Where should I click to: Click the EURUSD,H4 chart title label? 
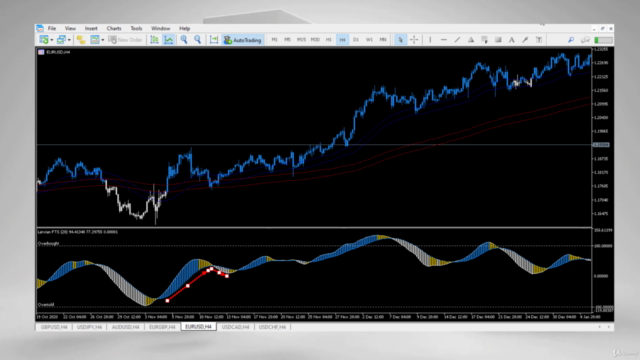point(58,52)
